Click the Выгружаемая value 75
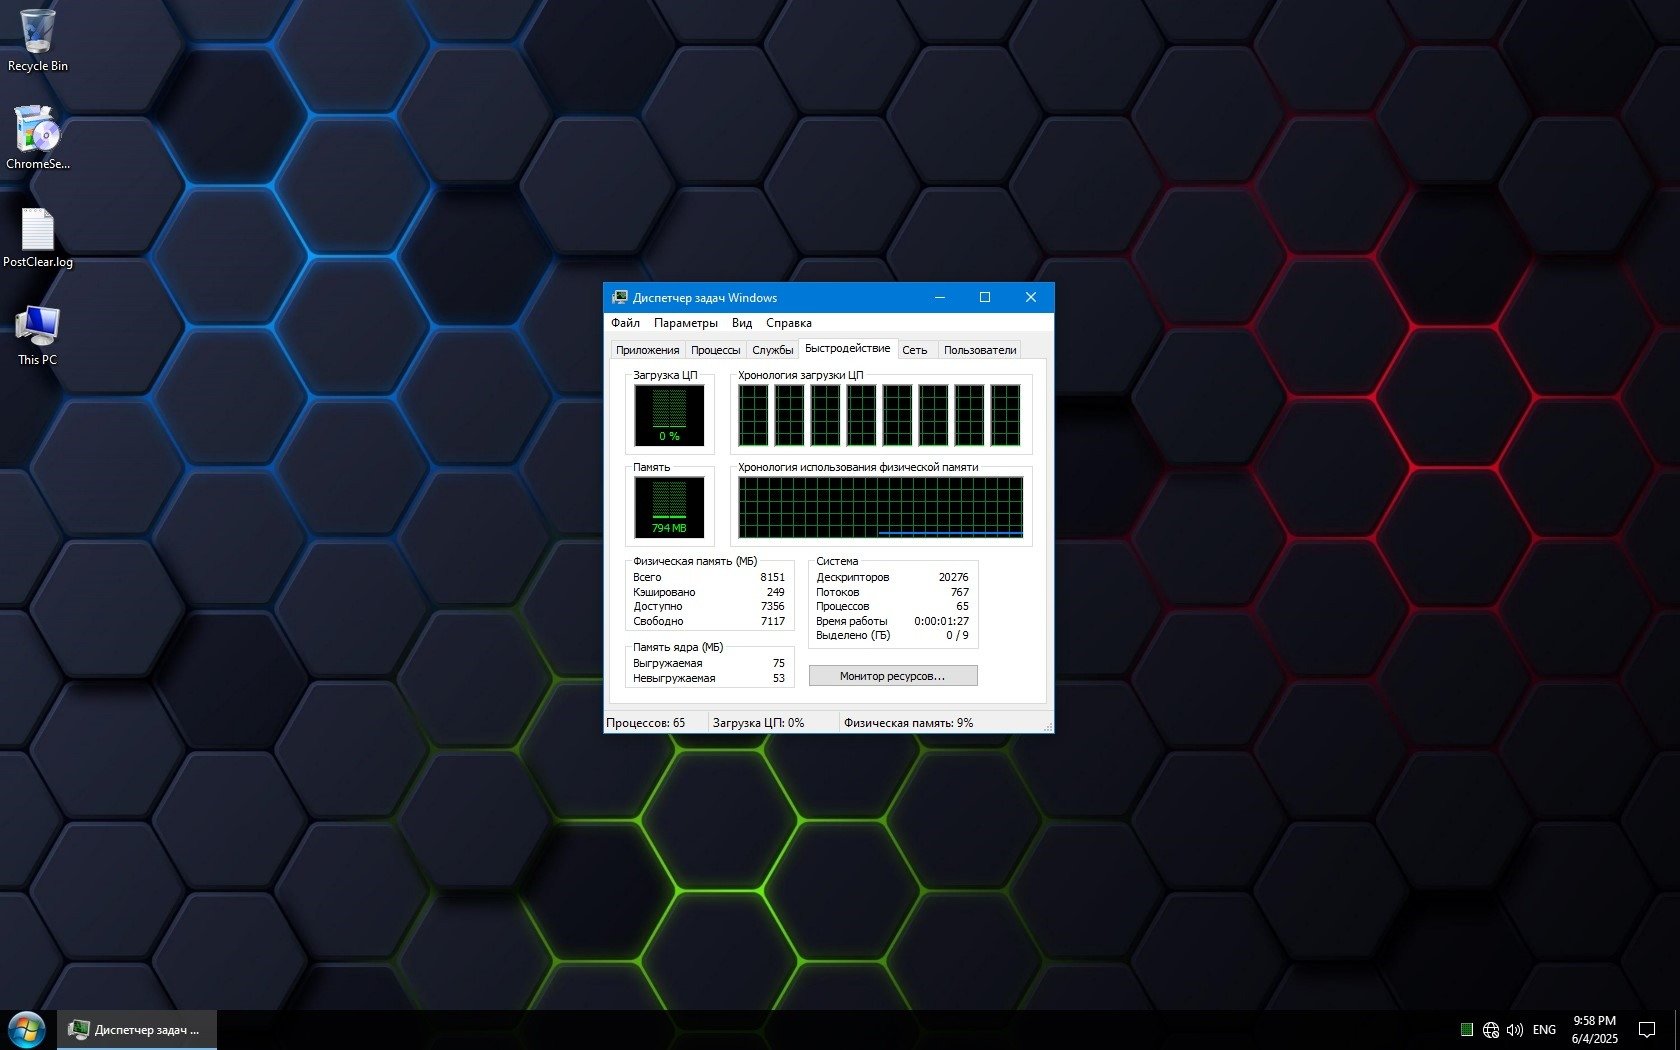1680x1050 pixels. [778, 663]
